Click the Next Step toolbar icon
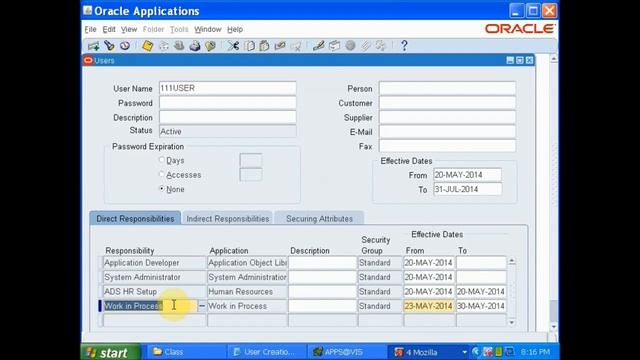The height and width of the screenshot is (360, 640). [x=163, y=46]
